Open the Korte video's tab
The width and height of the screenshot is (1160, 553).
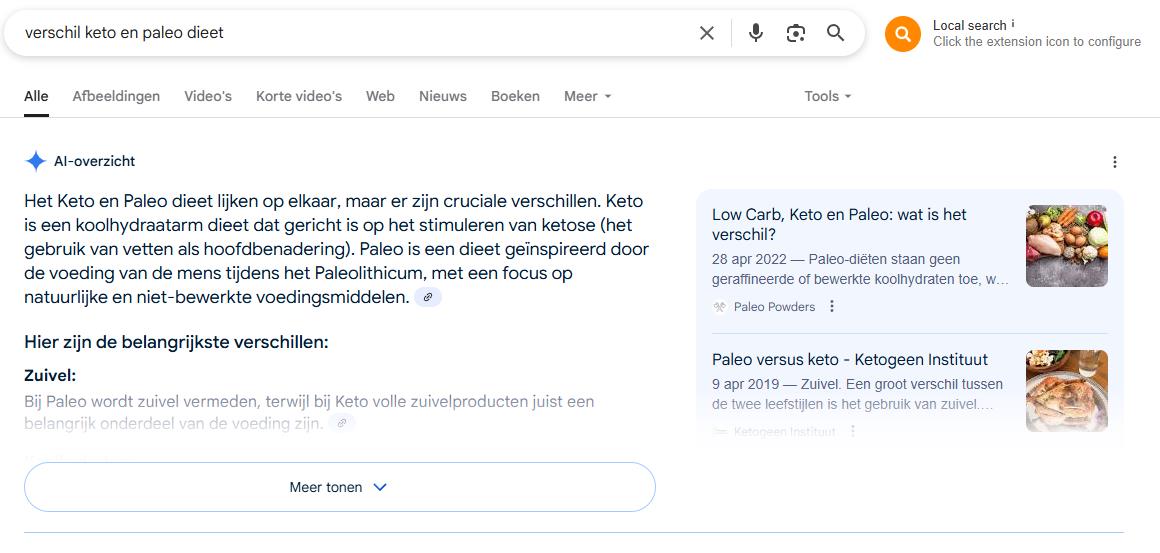click(299, 96)
